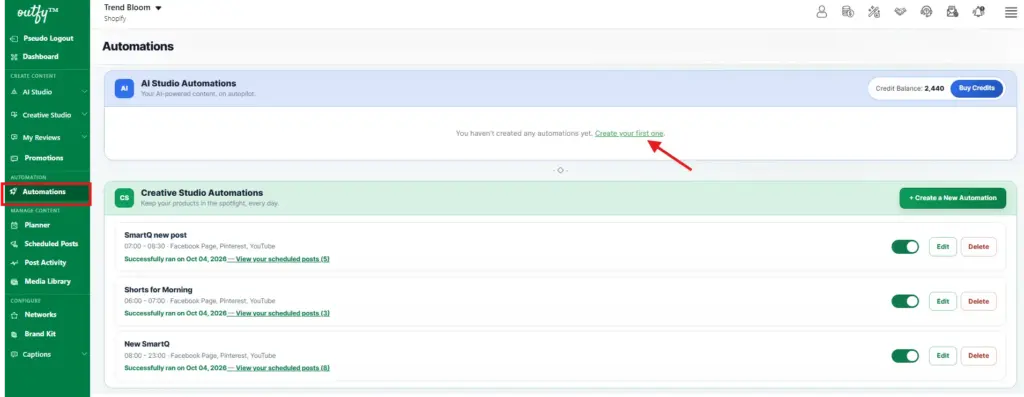The height and width of the screenshot is (397, 1024).
Task: Click the Credit Balance 2,440 text
Action: tap(910, 89)
